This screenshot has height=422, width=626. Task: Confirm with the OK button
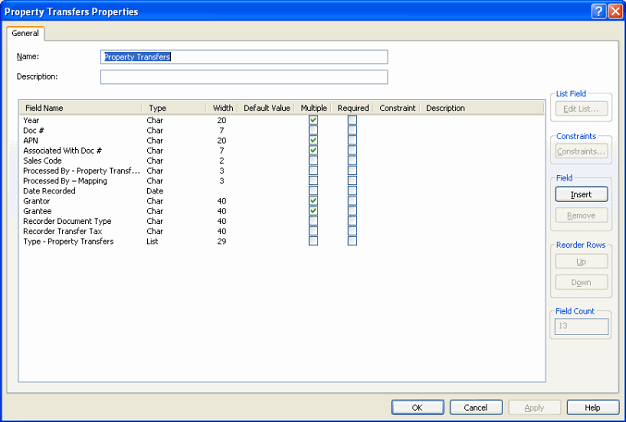click(418, 408)
